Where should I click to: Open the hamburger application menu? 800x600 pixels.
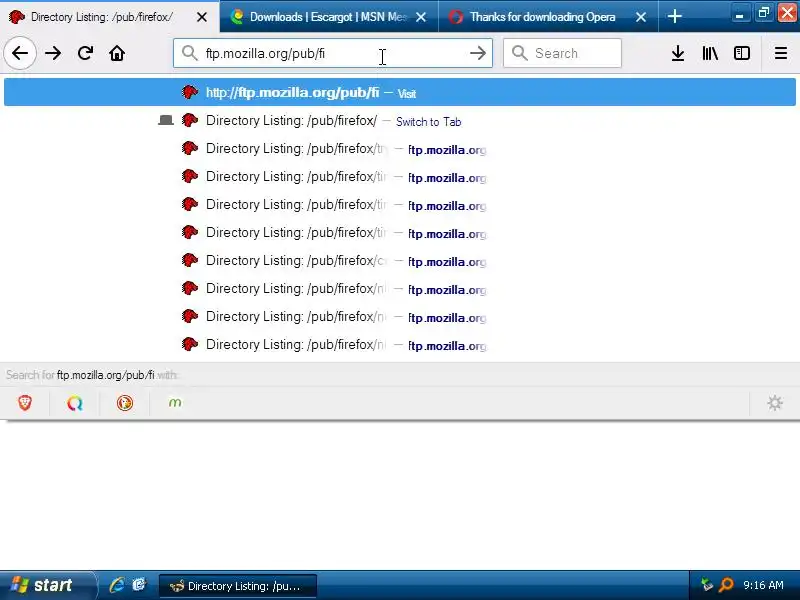point(781,53)
